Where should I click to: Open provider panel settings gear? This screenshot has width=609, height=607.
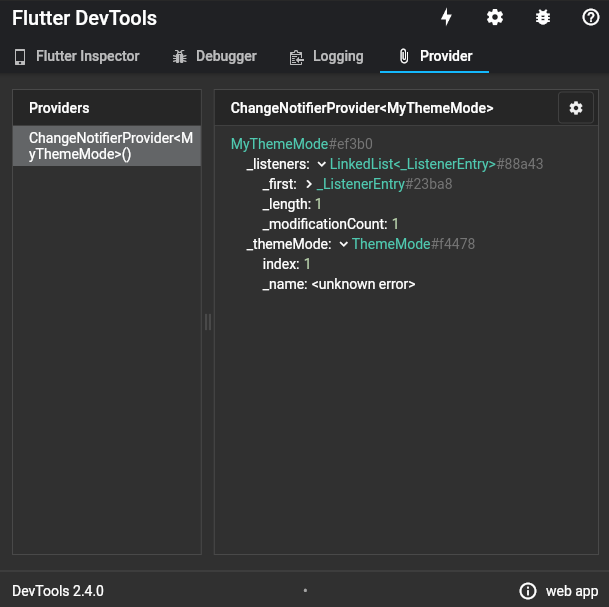tap(576, 108)
